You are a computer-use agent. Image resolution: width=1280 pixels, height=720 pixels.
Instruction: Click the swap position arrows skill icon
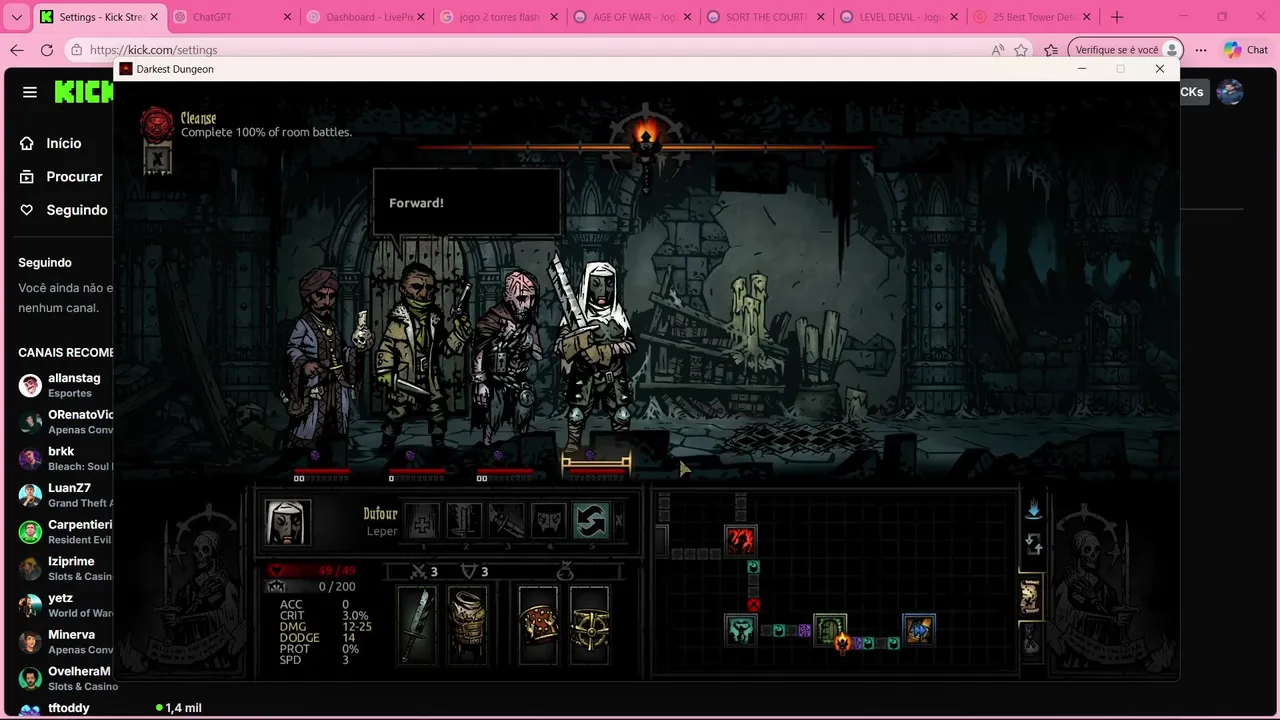pos(591,522)
